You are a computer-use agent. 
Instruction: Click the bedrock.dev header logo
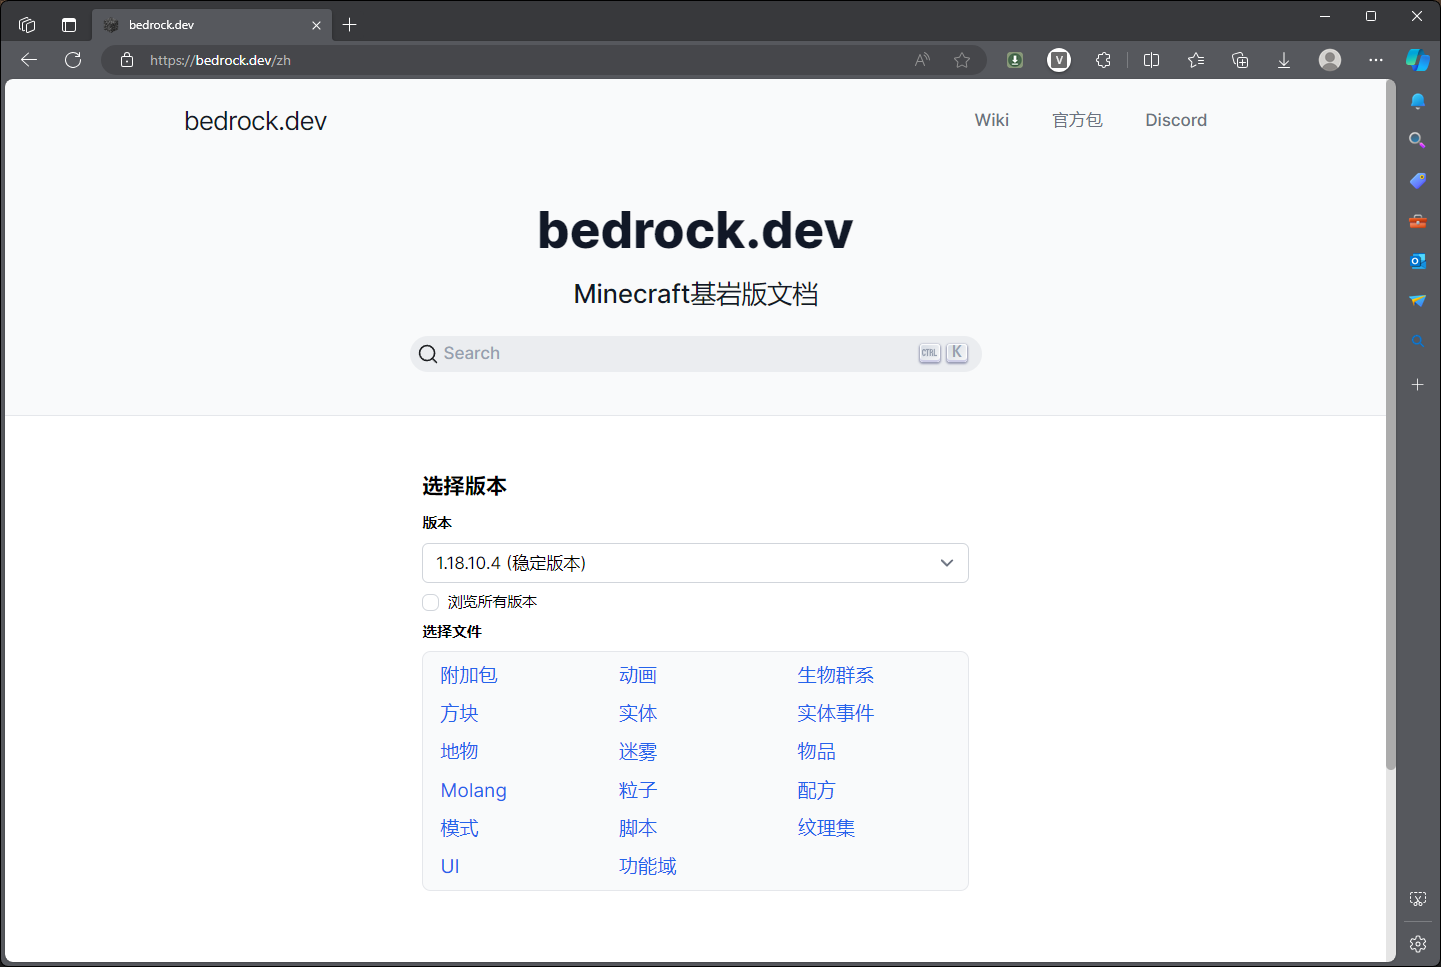point(255,121)
